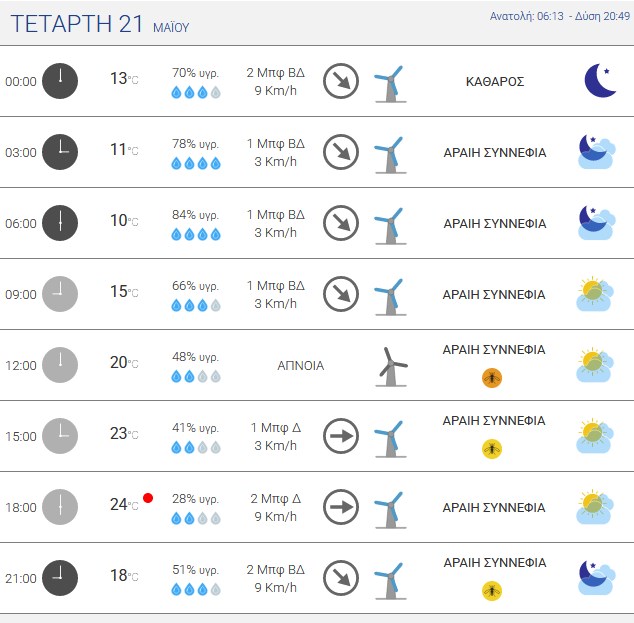634x623 pixels.
Task: Click the moon and cloud icon at 06:00
Action: (597, 223)
